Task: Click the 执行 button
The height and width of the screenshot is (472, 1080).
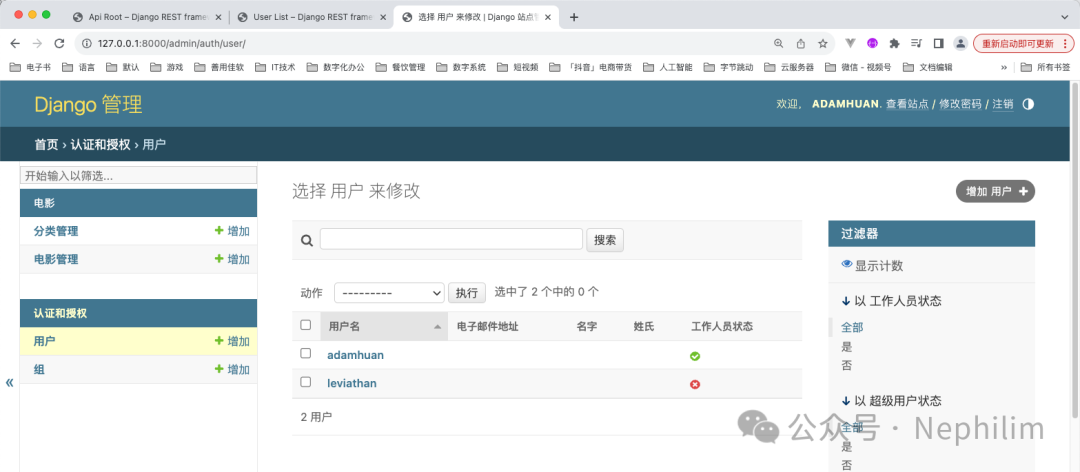Action: click(466, 292)
